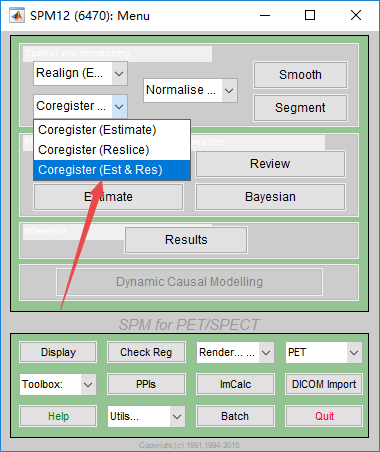Open the Realign (E... dropdown
Viewport: 380px width, 452px height.
click(80, 73)
